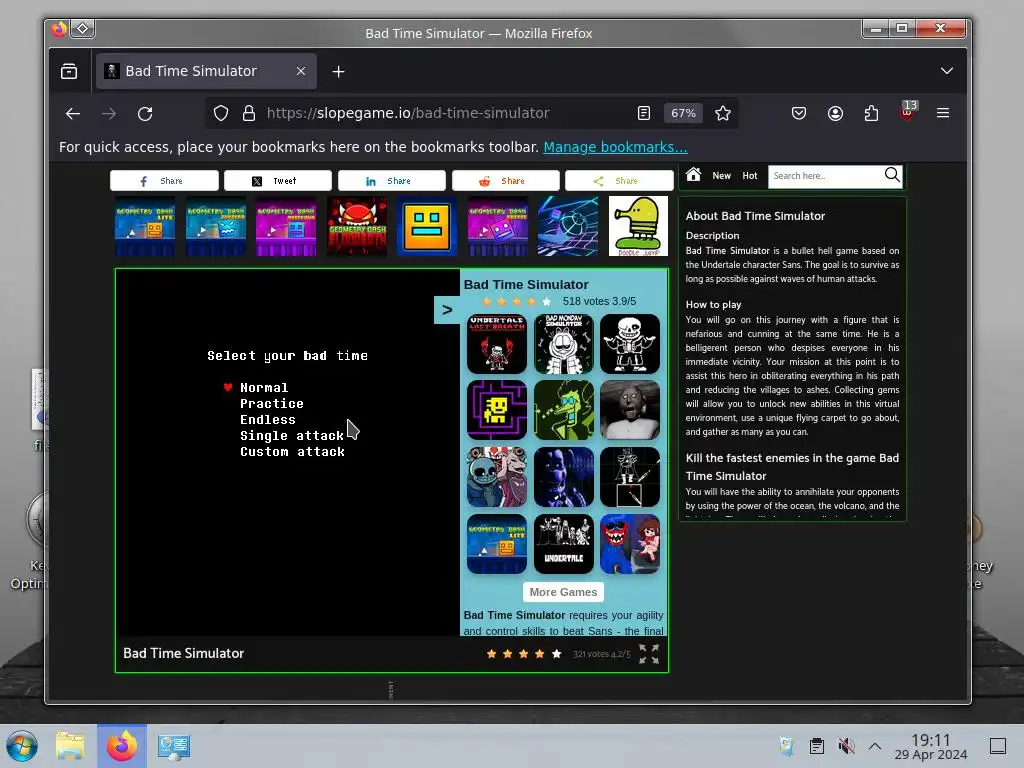The width and height of the screenshot is (1024, 768).
Task: Open the Pocket save icon
Action: pos(799,114)
